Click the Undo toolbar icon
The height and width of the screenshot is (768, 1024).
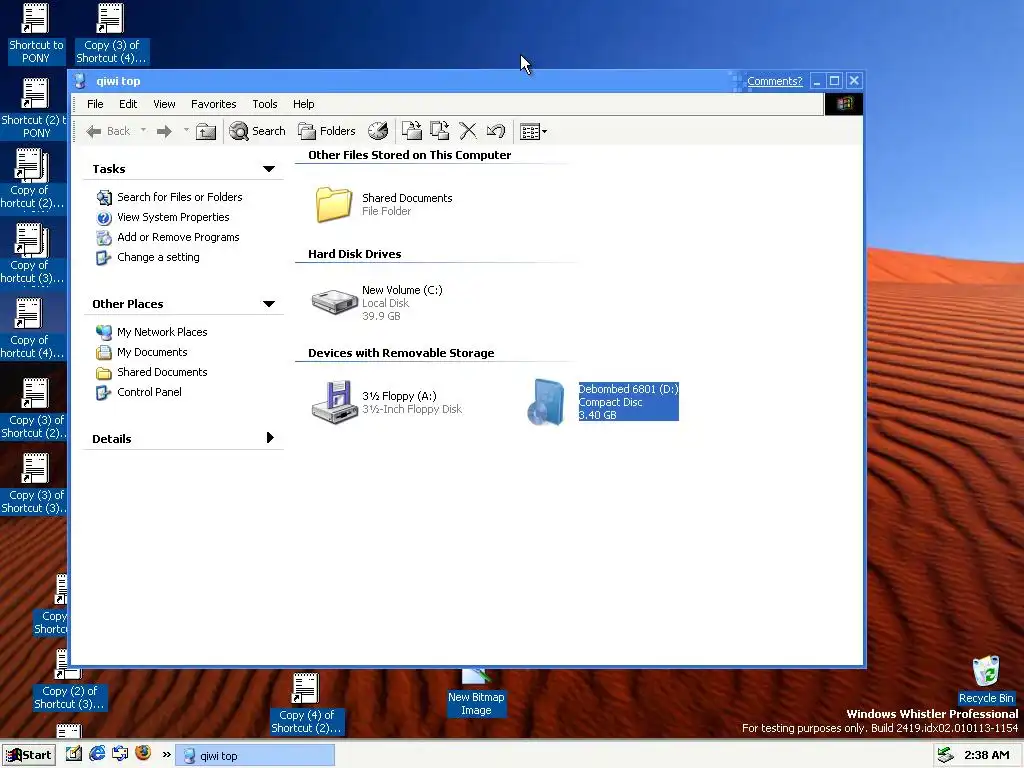[x=496, y=131]
